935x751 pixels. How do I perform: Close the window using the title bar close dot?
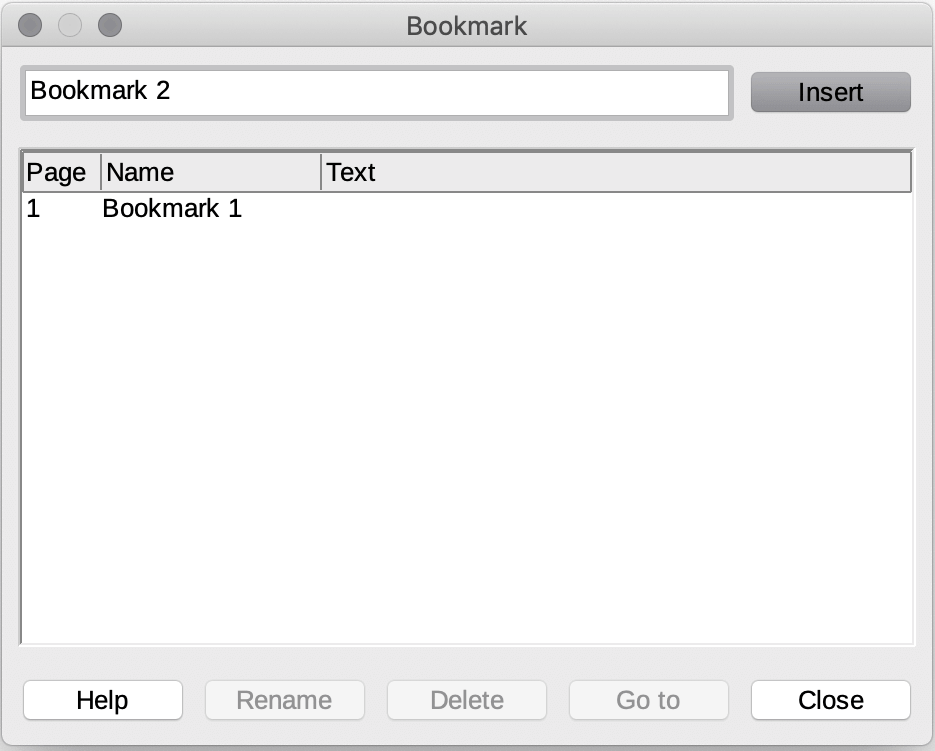click(31, 25)
